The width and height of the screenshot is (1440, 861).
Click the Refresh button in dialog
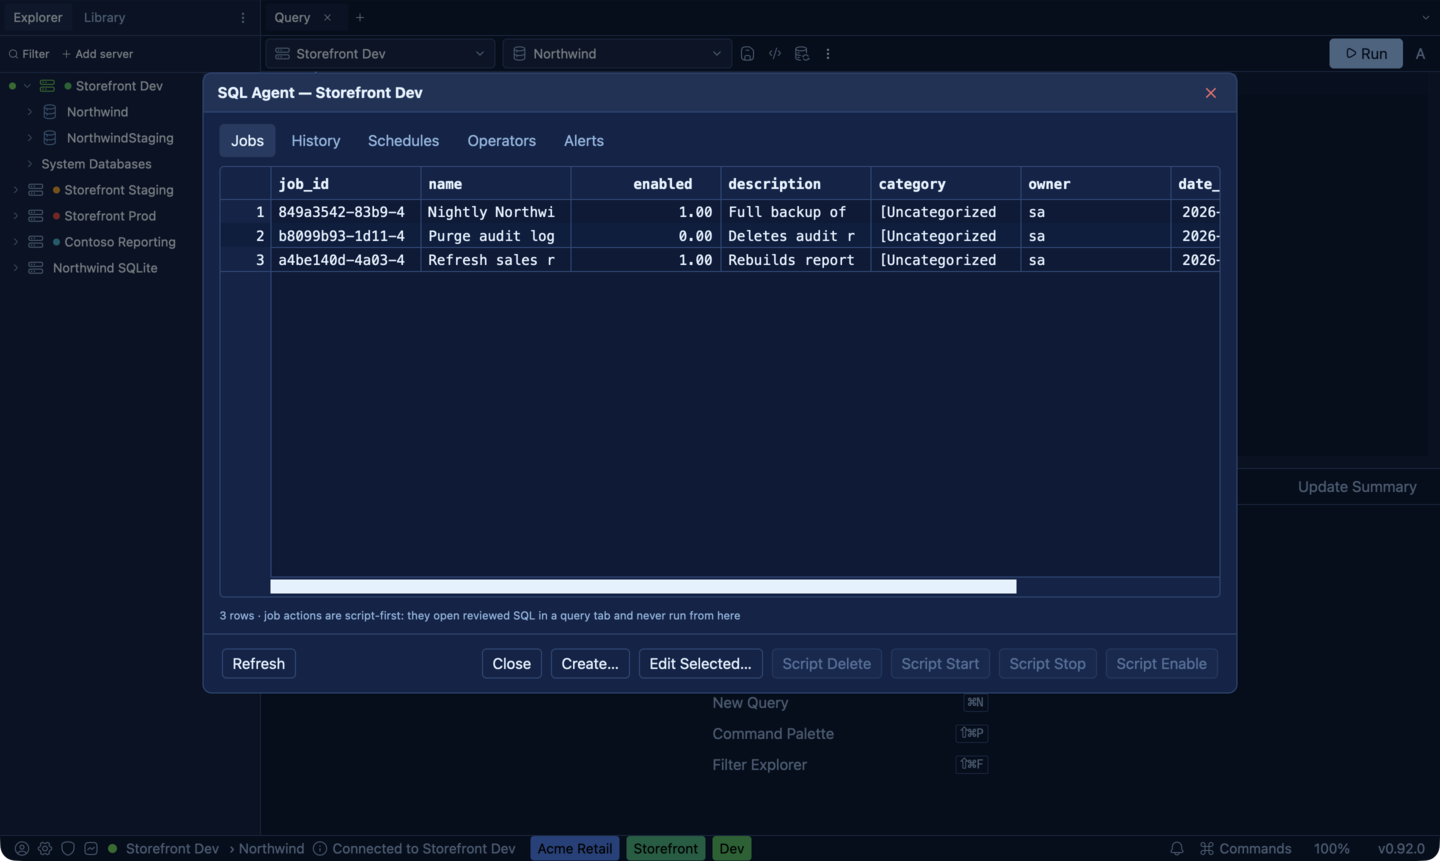coord(259,664)
